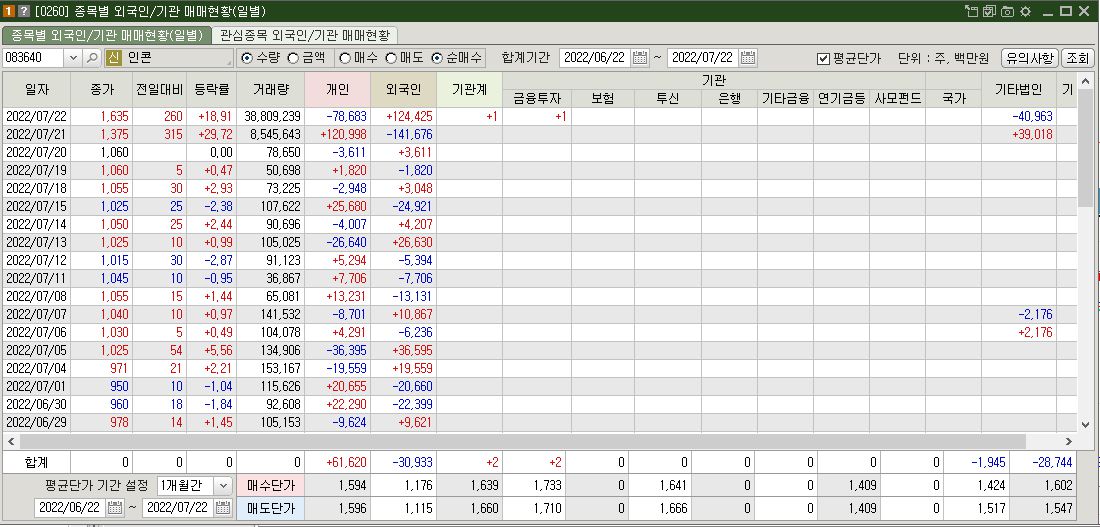The image size is (1100, 527).
Task: Click the +29.72 change rate cell
Action: (x=211, y=134)
